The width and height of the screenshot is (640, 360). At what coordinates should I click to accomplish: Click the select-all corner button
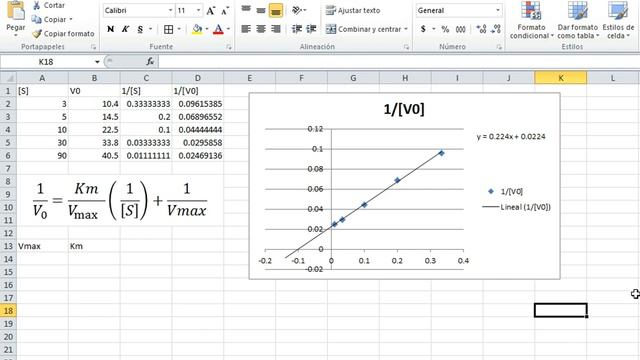8,78
